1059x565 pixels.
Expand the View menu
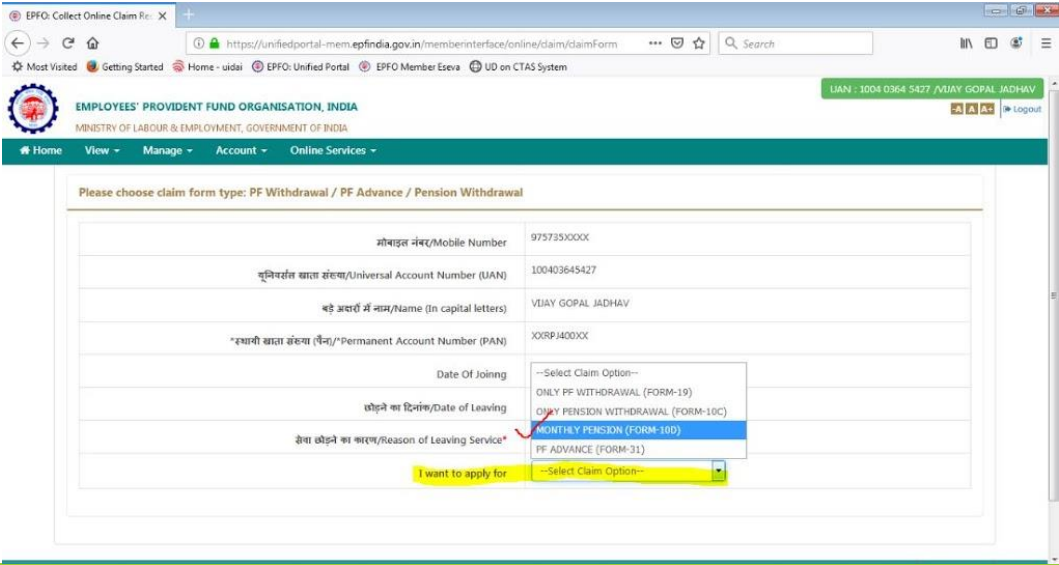(x=102, y=151)
